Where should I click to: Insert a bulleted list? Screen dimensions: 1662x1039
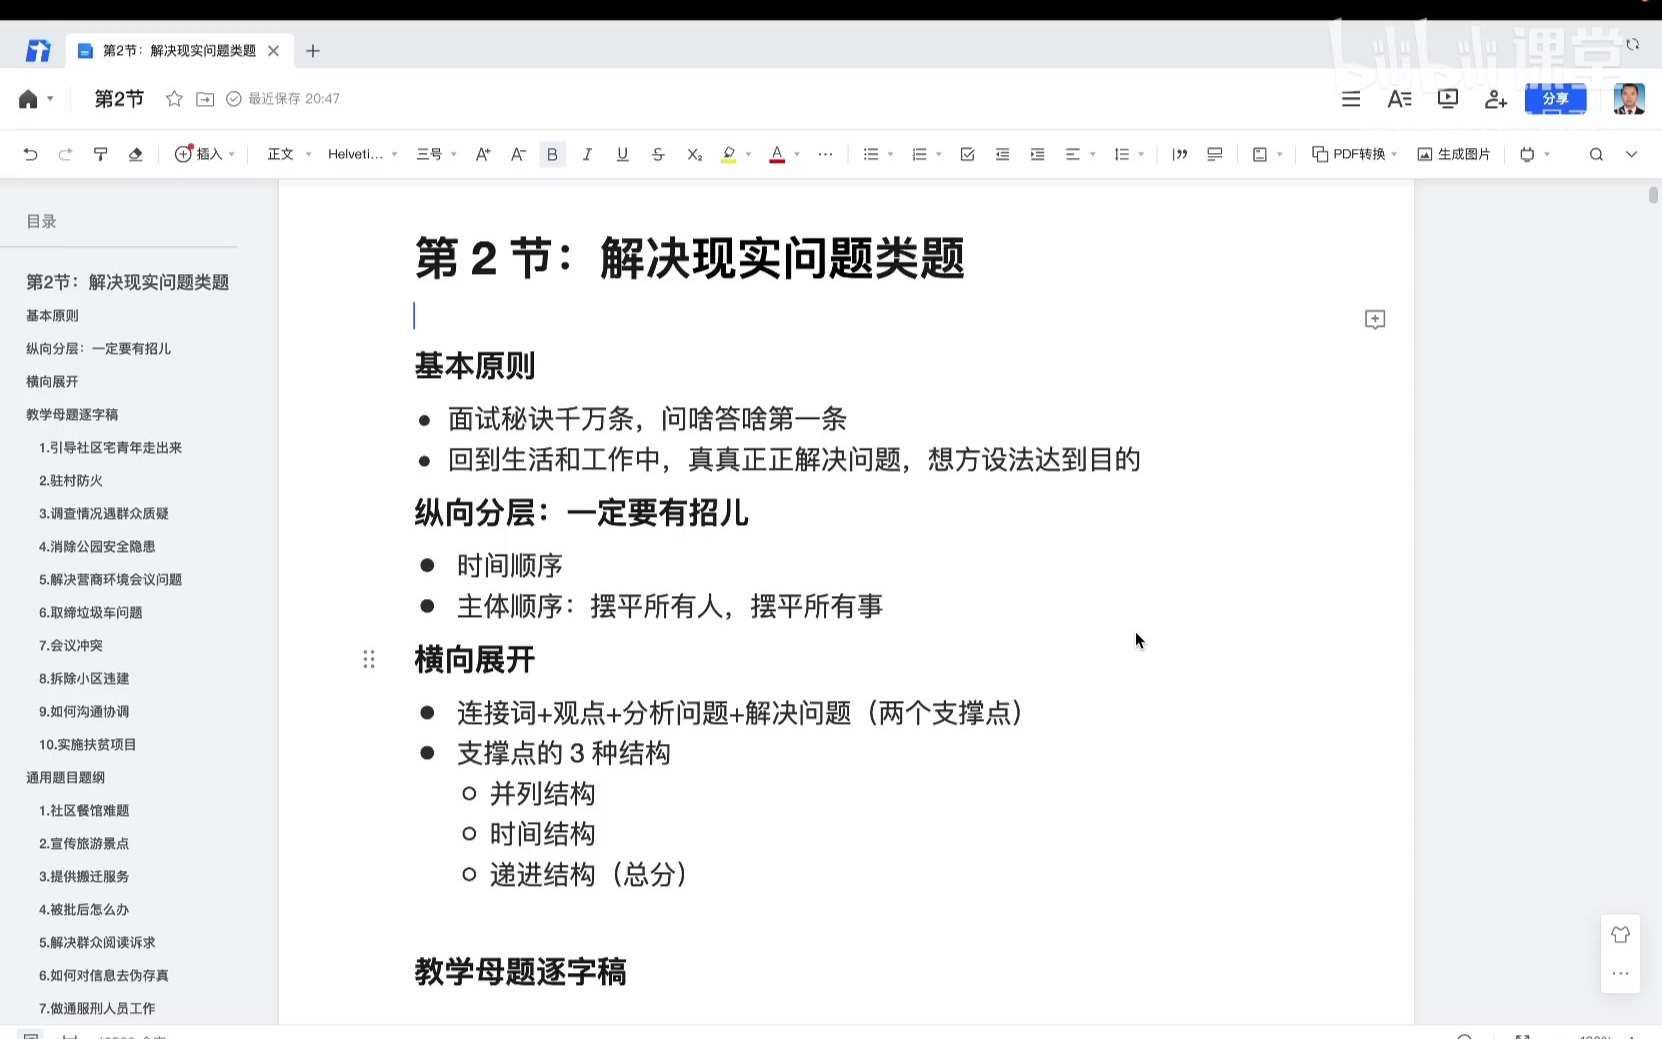[871, 154]
